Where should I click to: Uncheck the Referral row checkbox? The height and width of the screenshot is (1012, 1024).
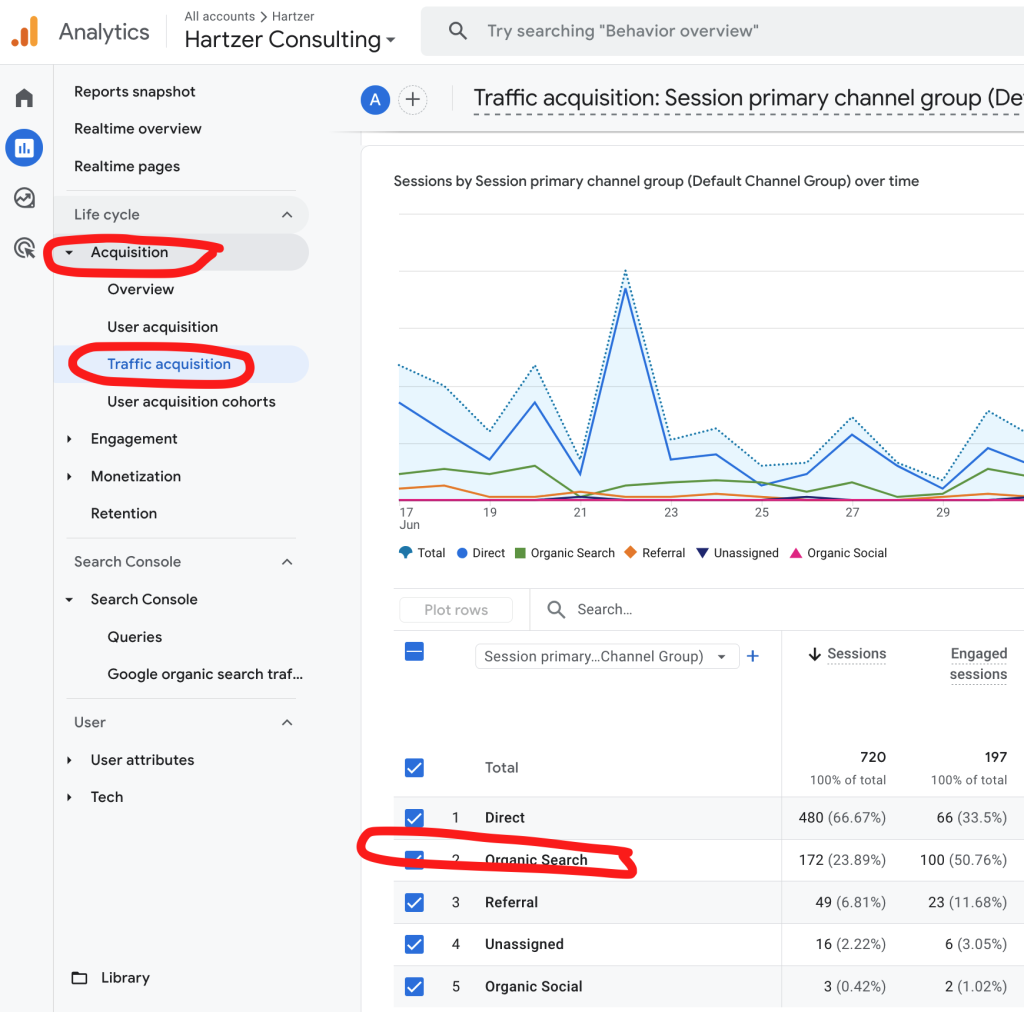pyautogui.click(x=414, y=902)
